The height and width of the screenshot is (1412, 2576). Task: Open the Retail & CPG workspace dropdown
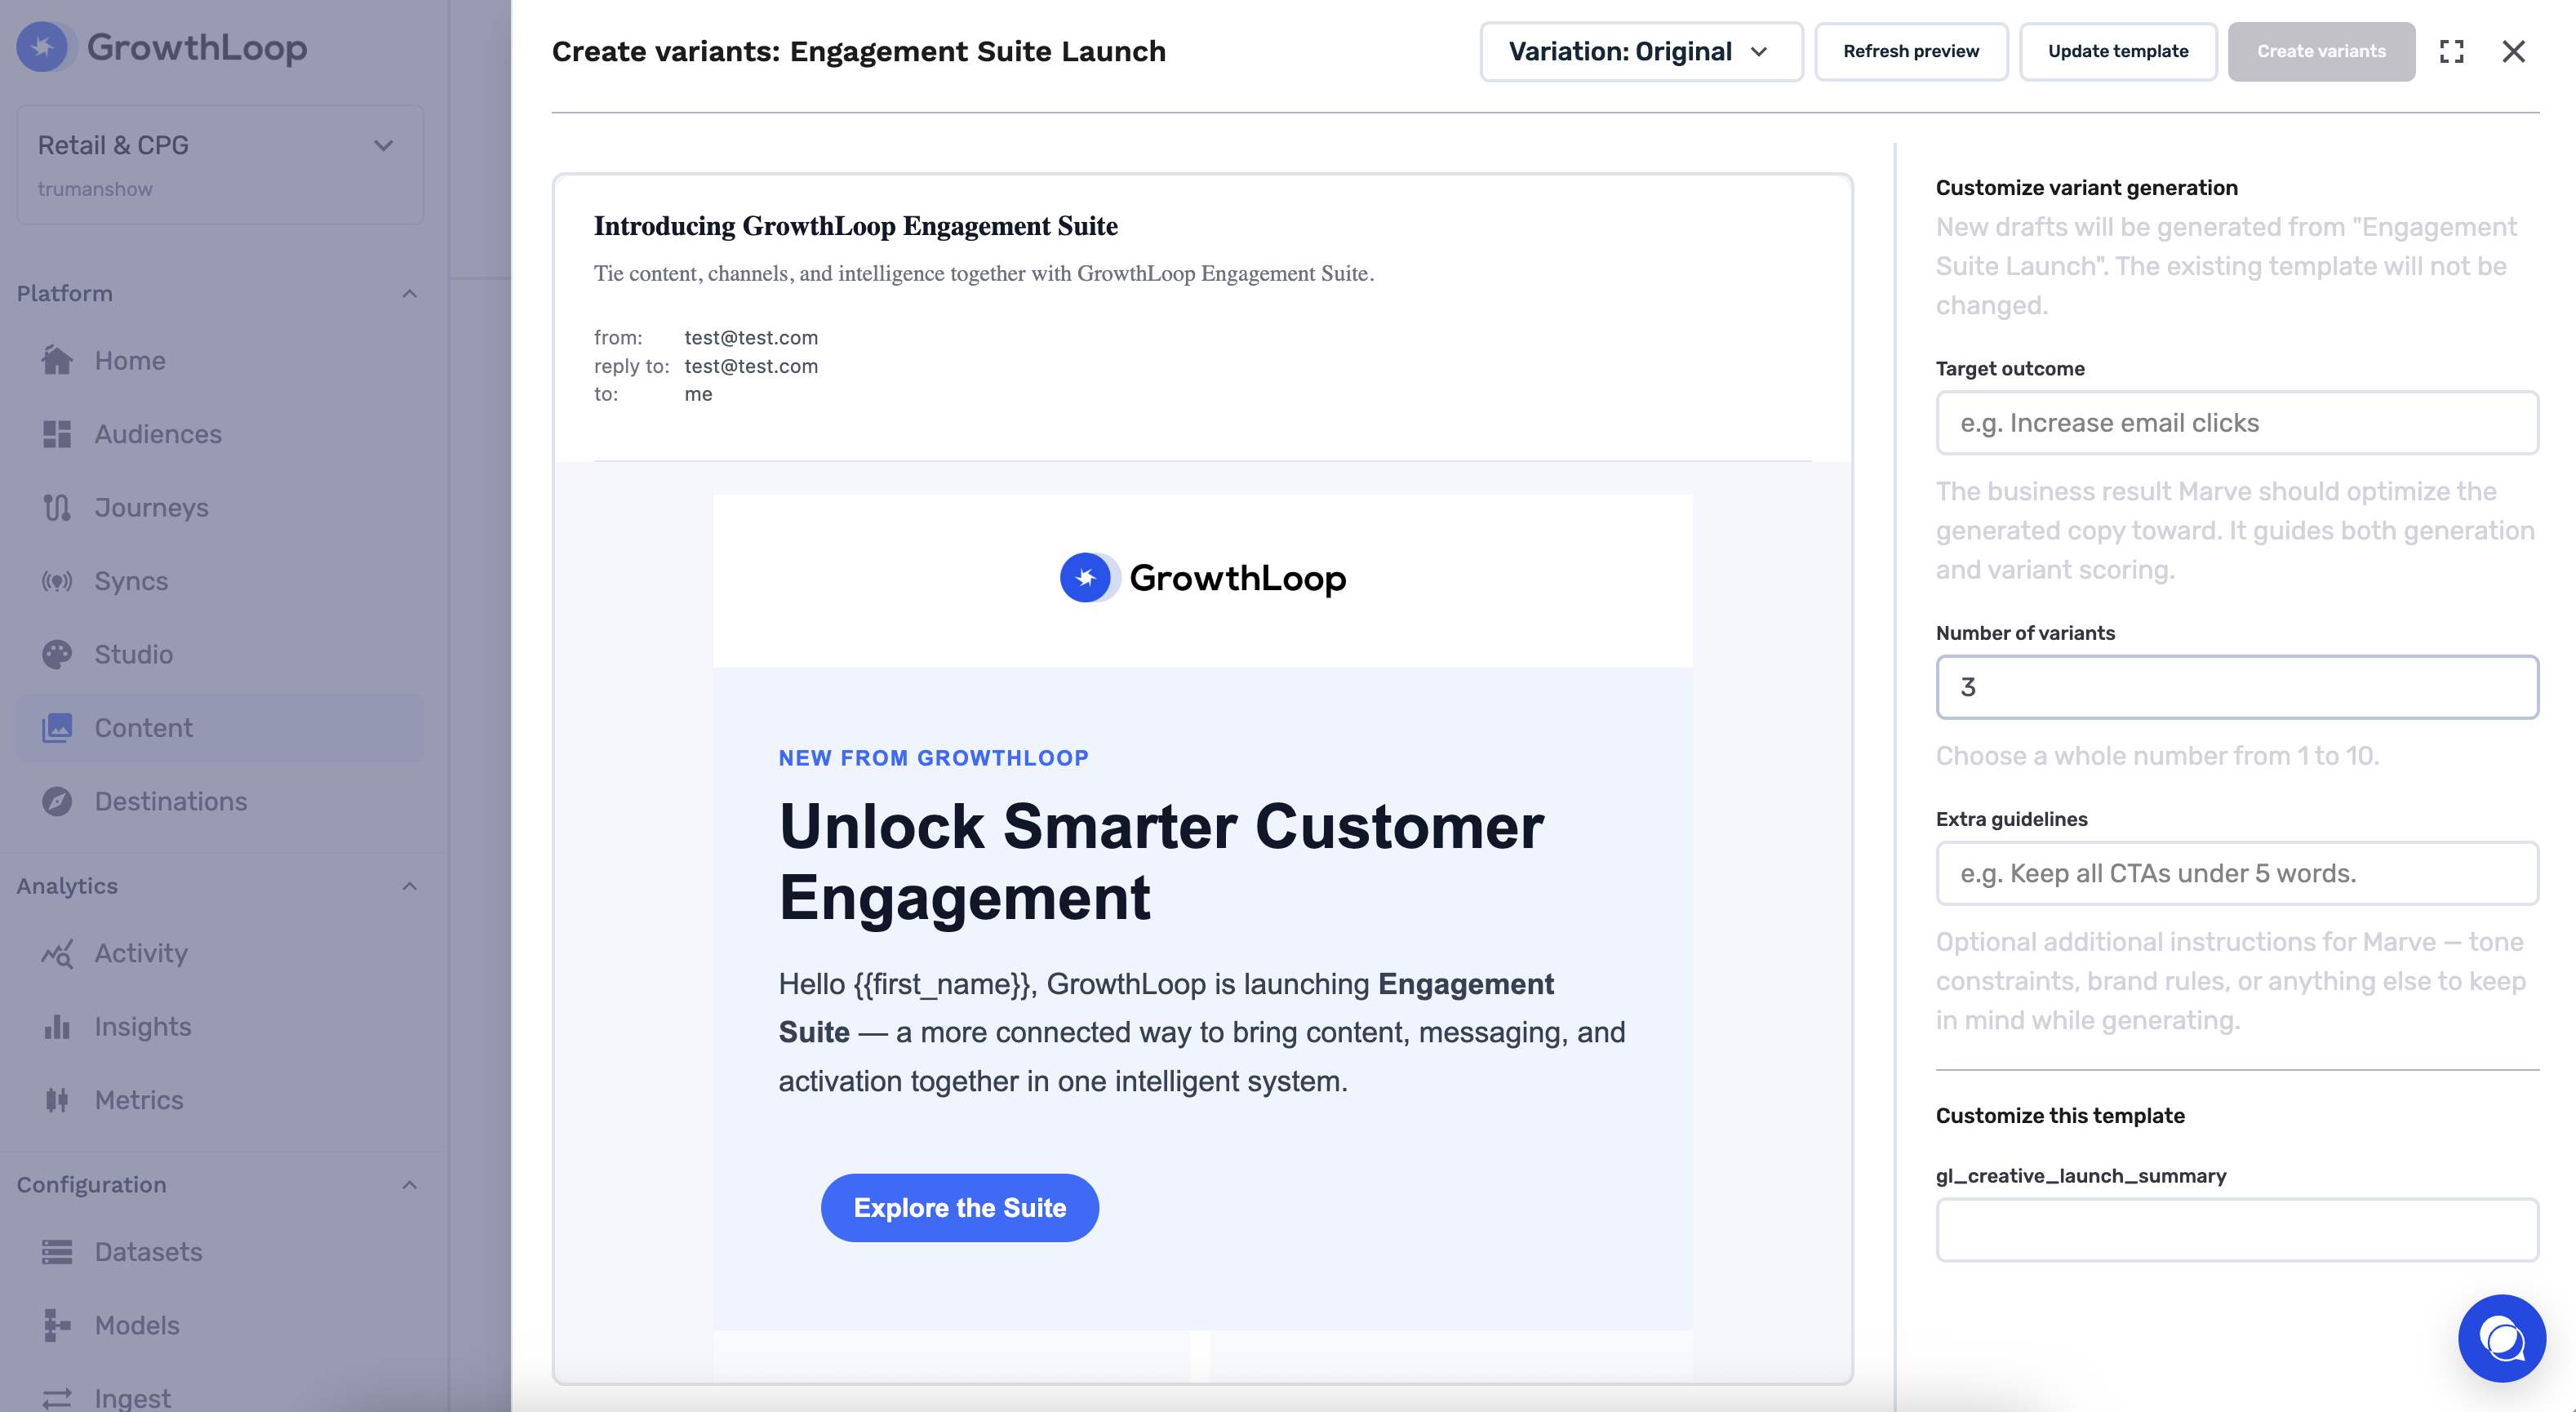220,165
